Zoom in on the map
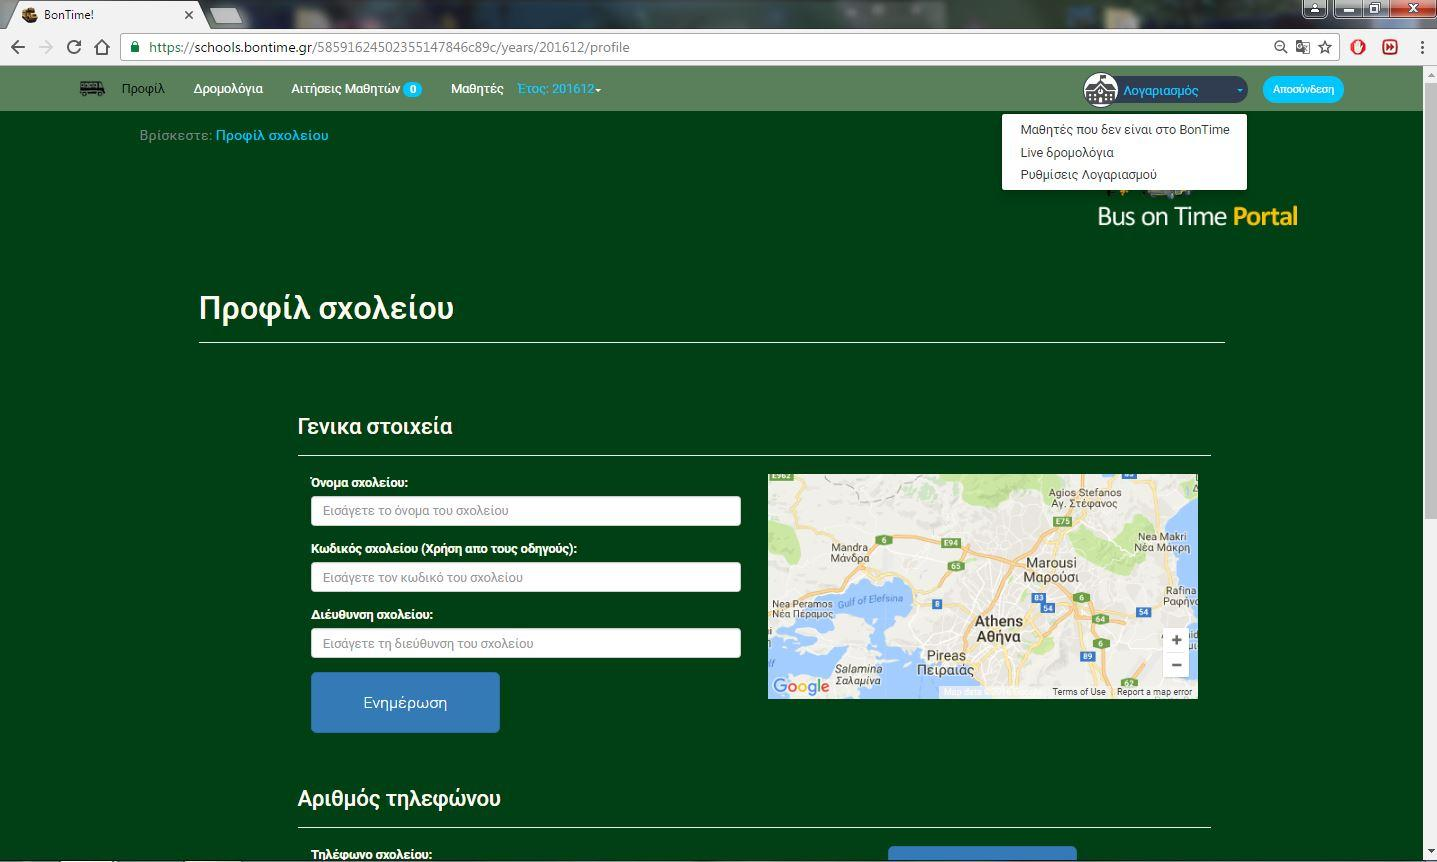 tap(1176, 640)
